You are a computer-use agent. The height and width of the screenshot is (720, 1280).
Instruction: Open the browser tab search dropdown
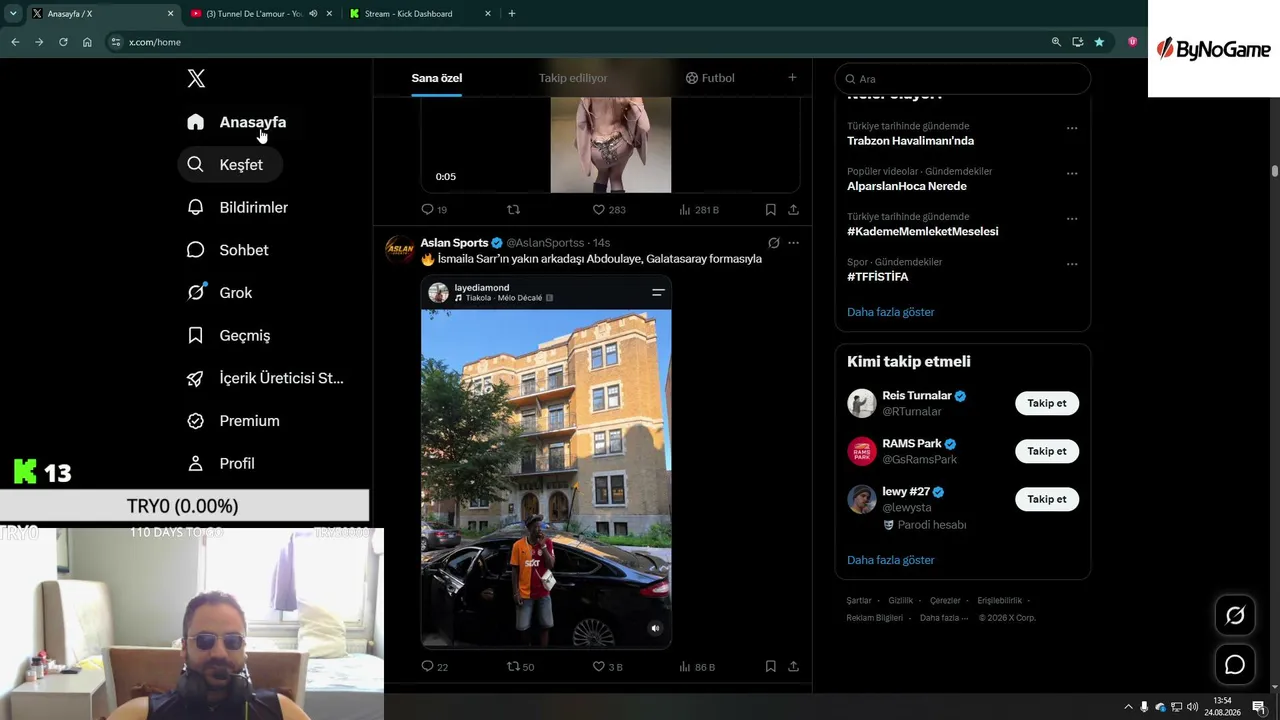coord(13,14)
